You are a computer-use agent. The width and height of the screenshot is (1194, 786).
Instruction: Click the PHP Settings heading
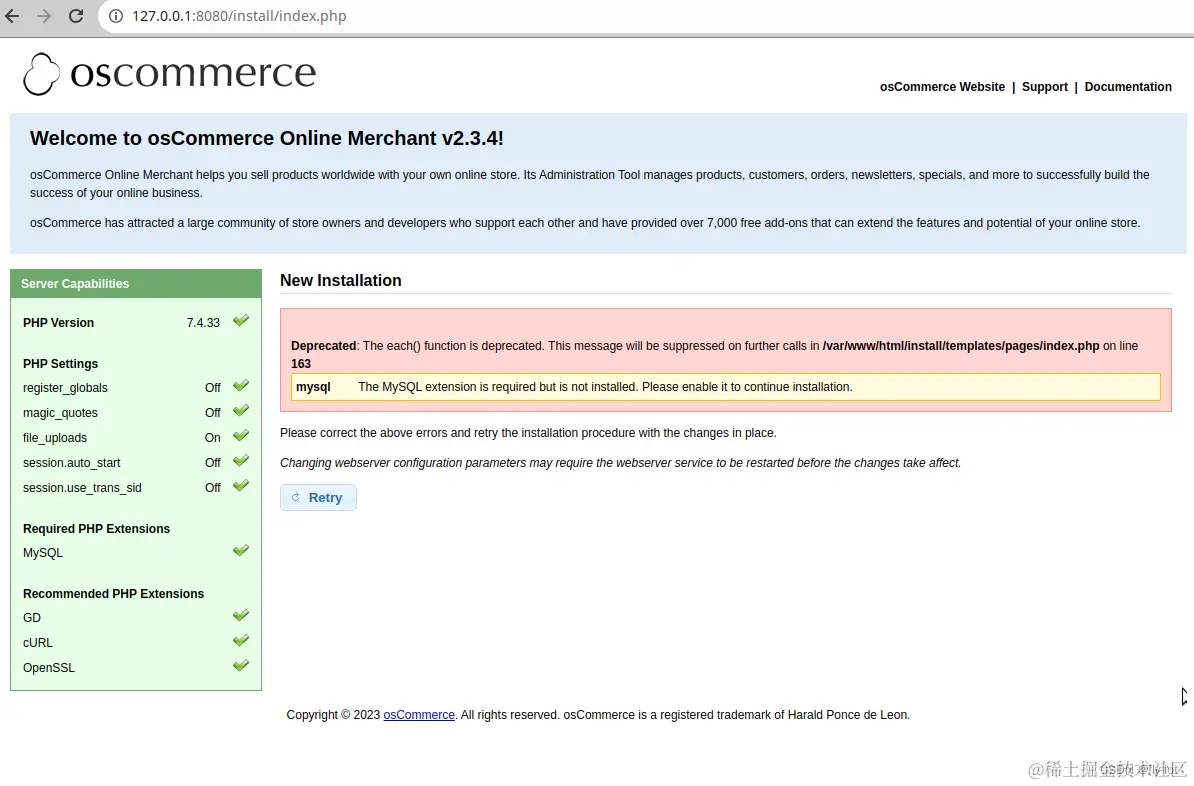click(60, 364)
